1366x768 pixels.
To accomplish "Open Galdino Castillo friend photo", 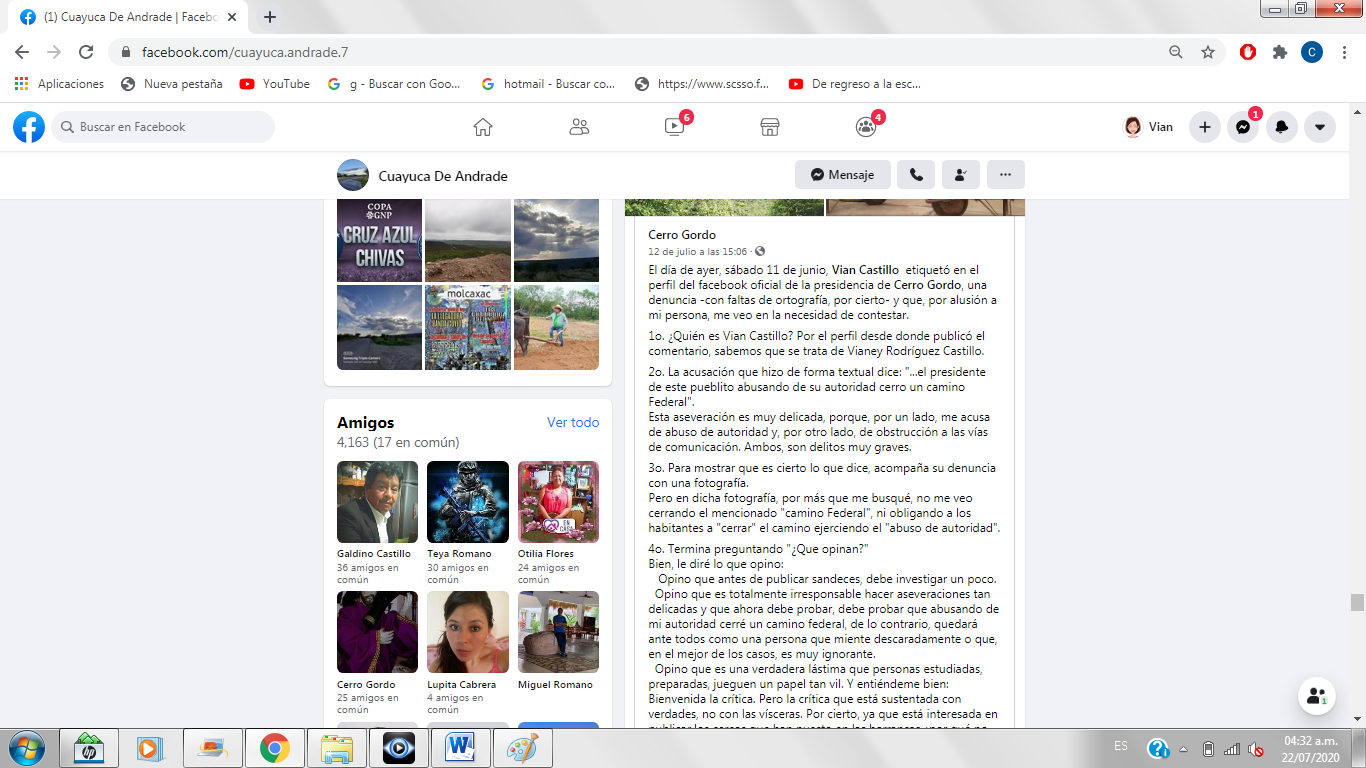I will tap(378, 502).
